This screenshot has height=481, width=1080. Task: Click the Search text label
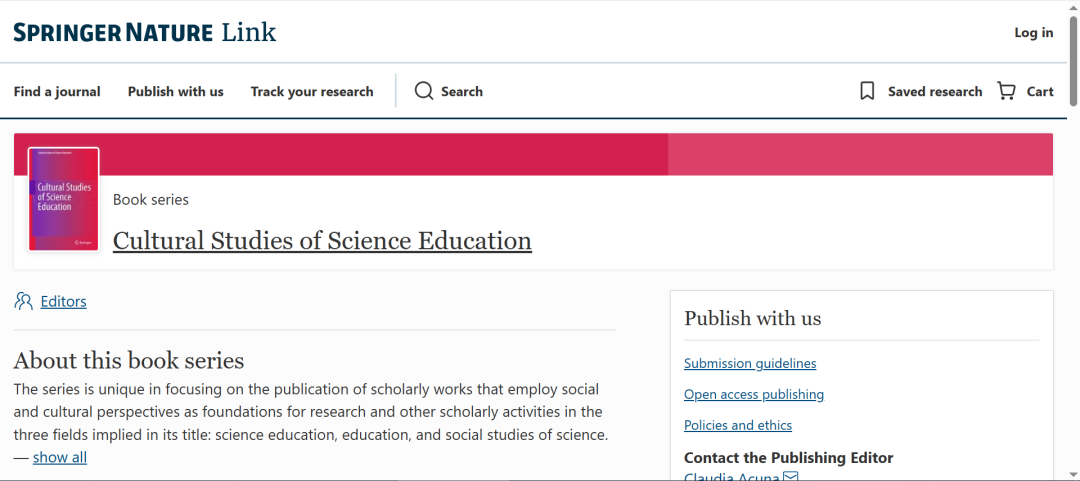pos(462,91)
